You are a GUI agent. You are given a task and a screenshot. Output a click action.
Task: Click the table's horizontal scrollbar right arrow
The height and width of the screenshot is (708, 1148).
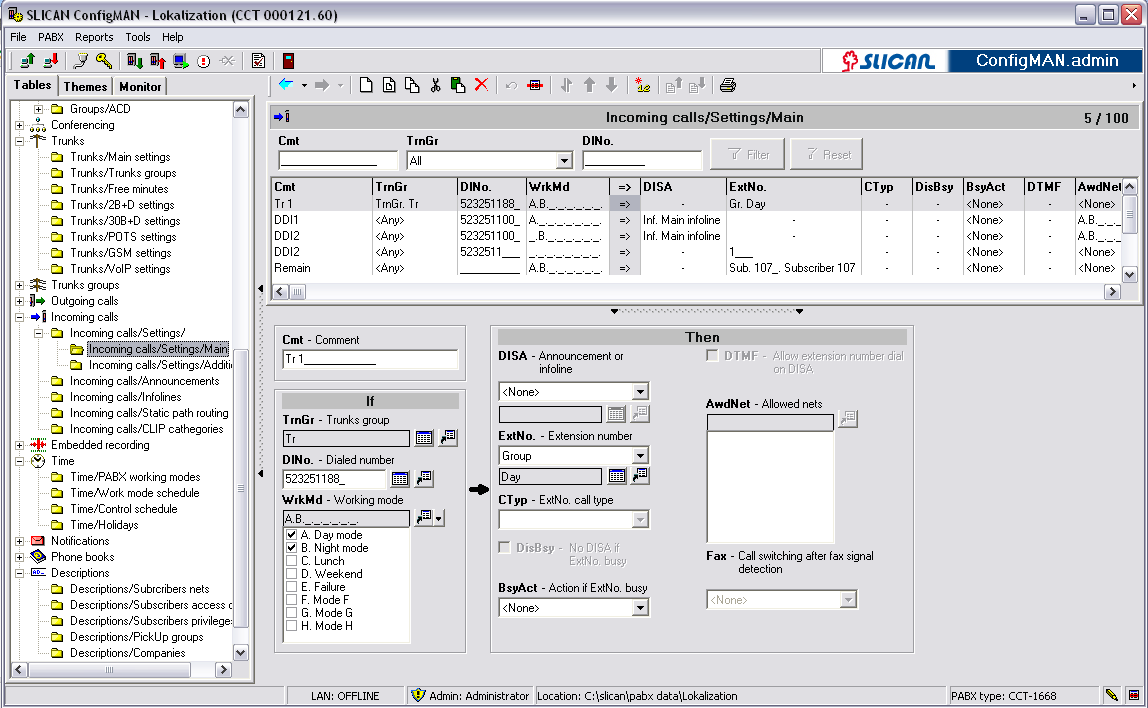(1111, 292)
